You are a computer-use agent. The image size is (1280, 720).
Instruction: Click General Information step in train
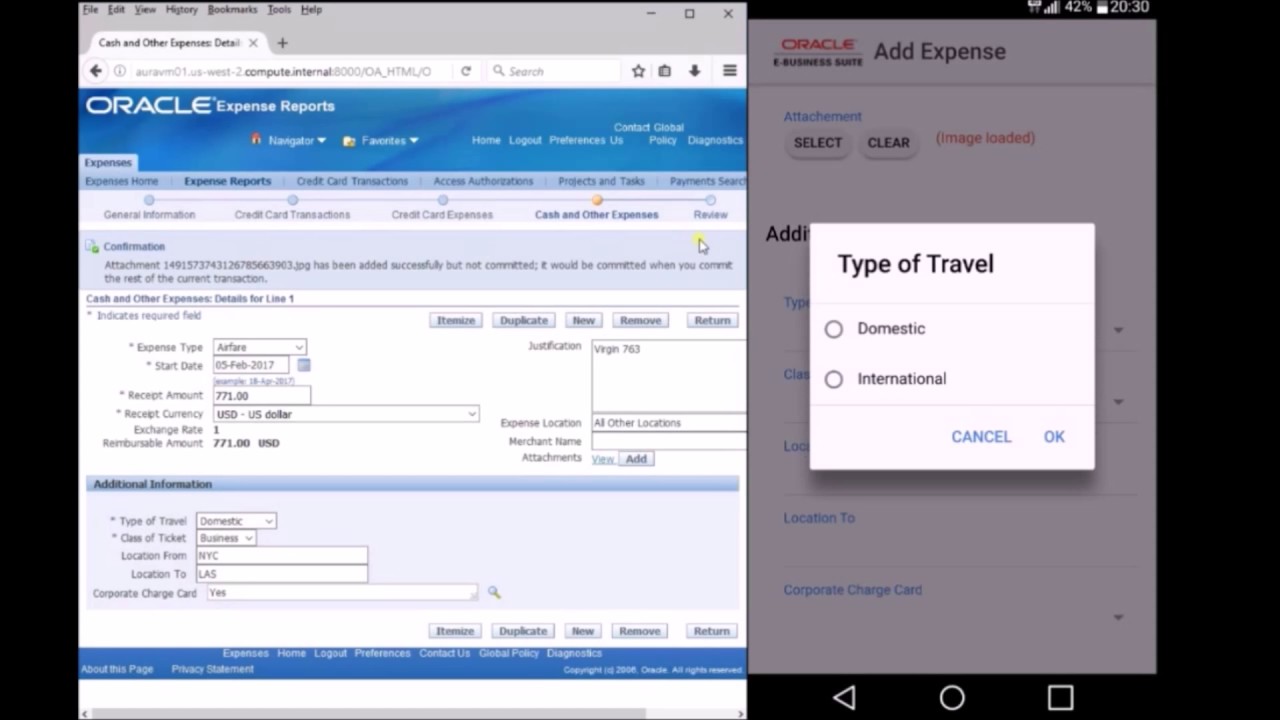[x=149, y=215]
